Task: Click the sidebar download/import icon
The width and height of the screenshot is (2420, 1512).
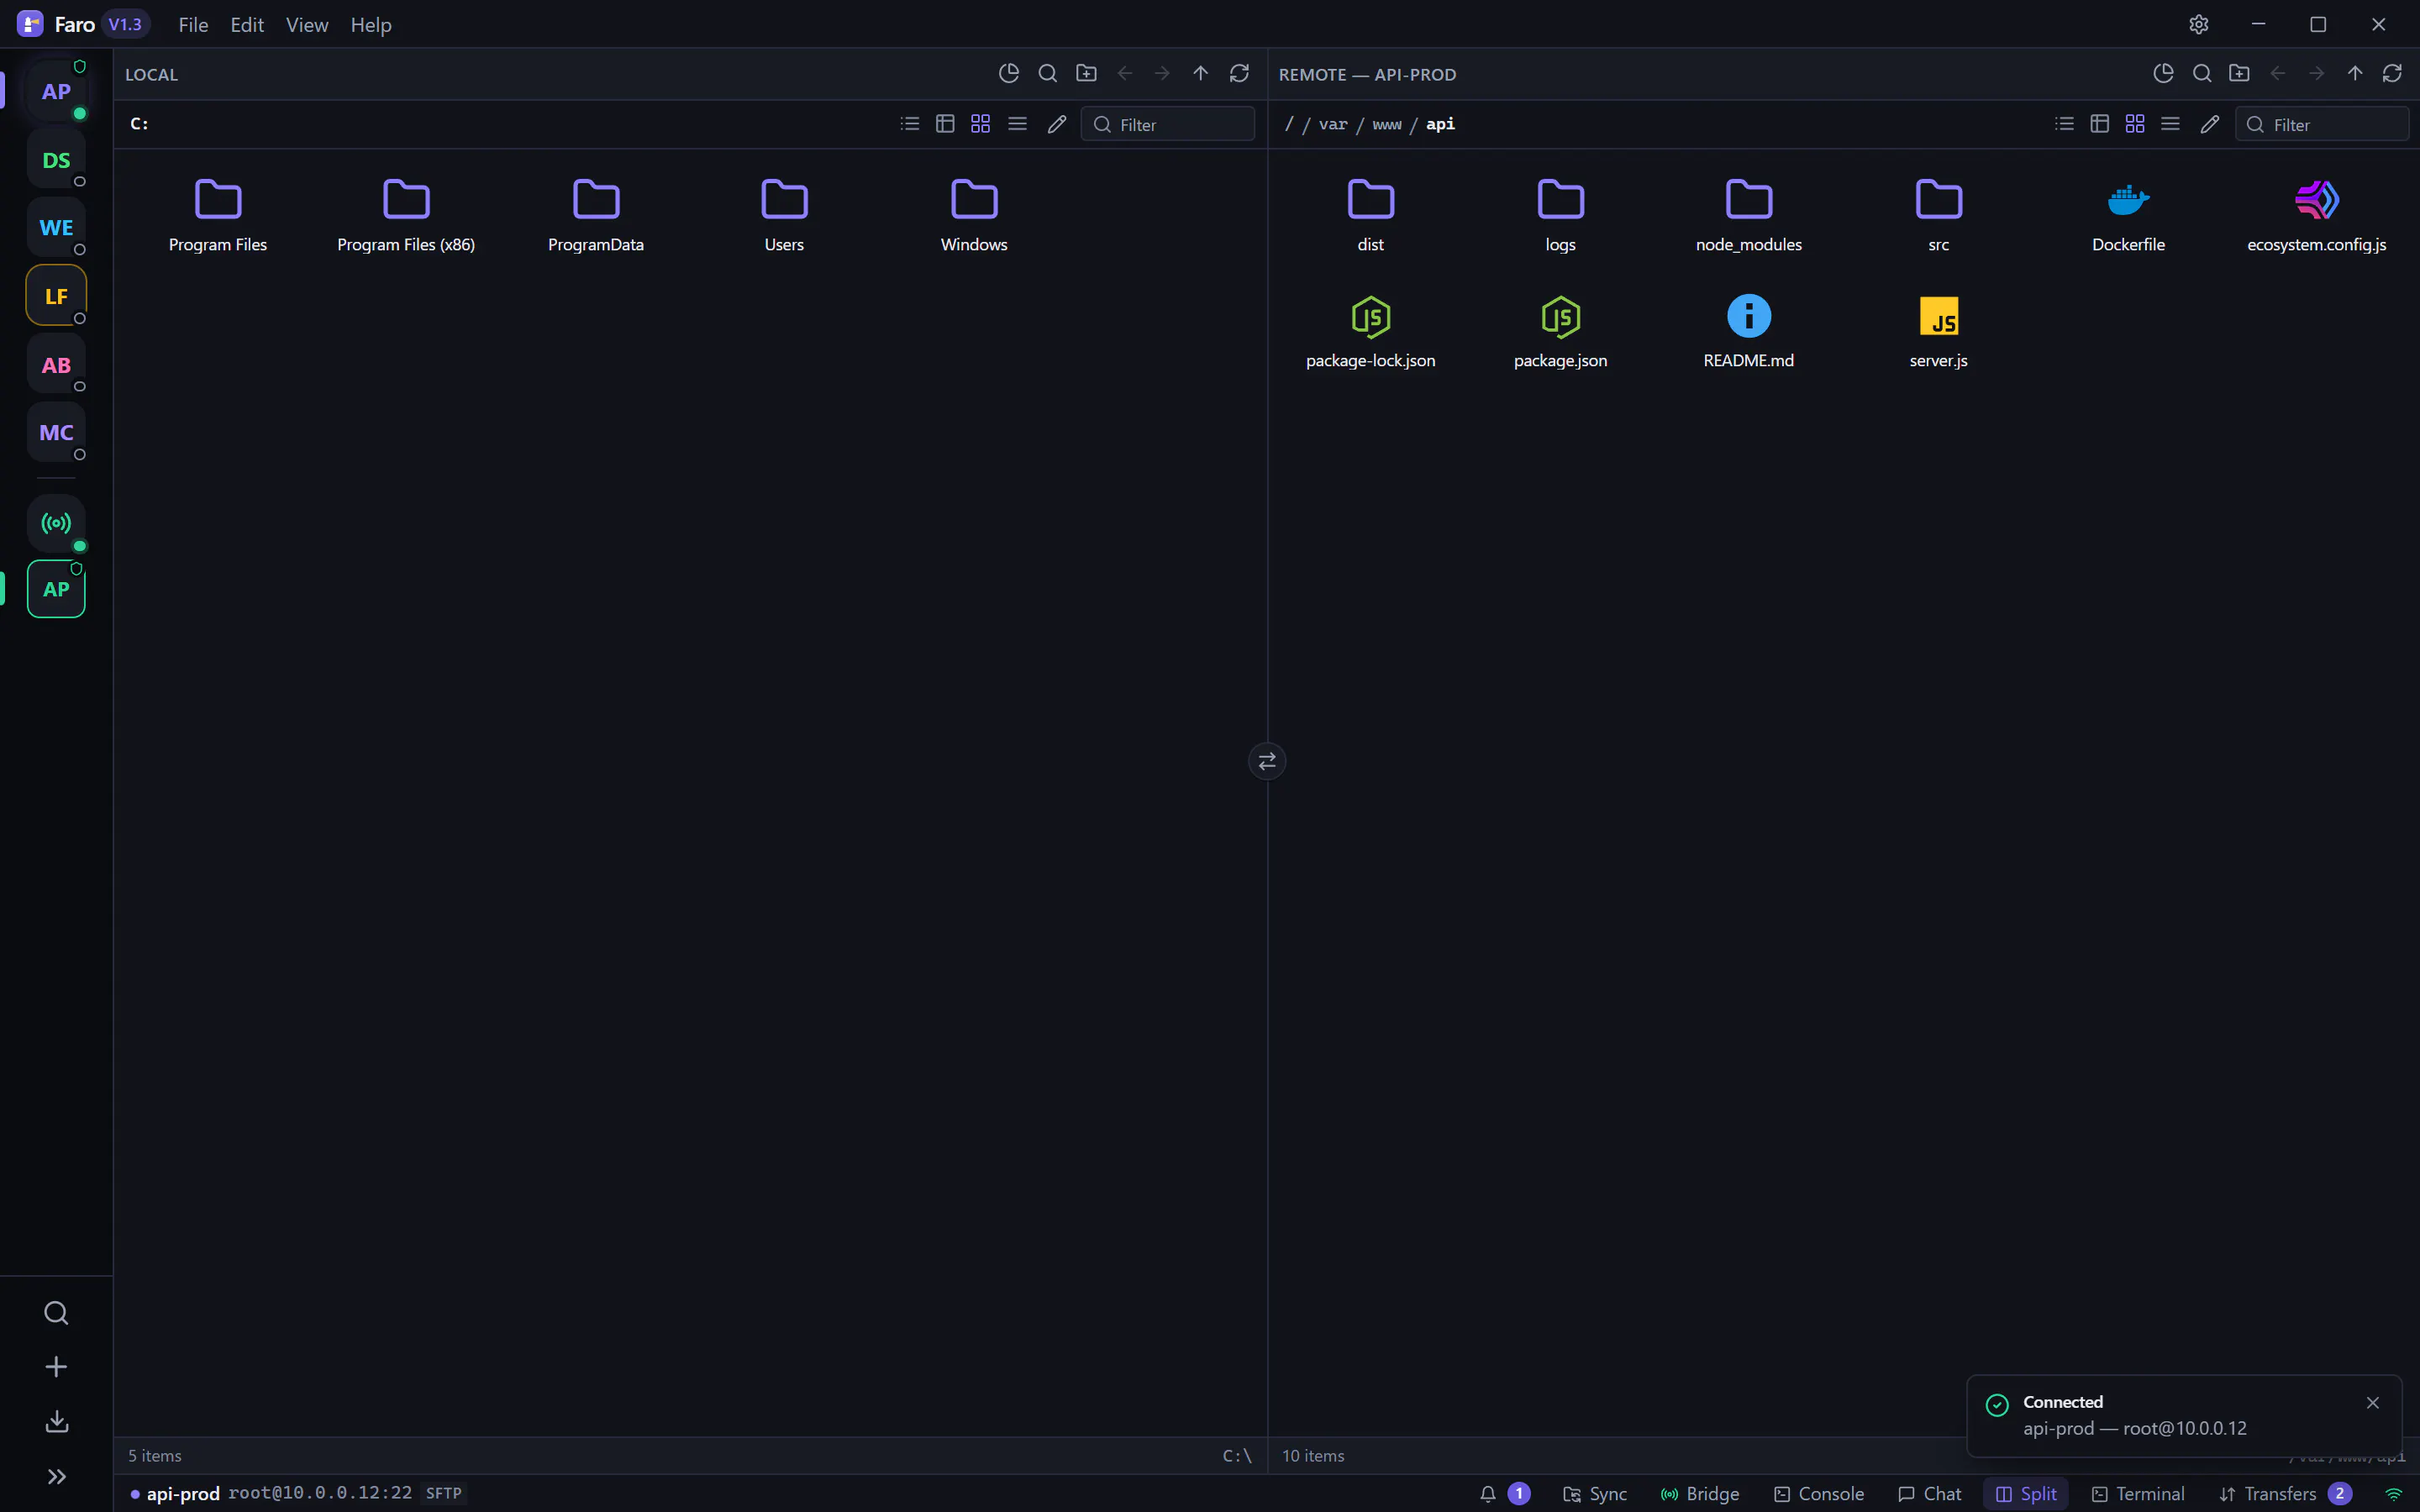Action: coord(56,1422)
